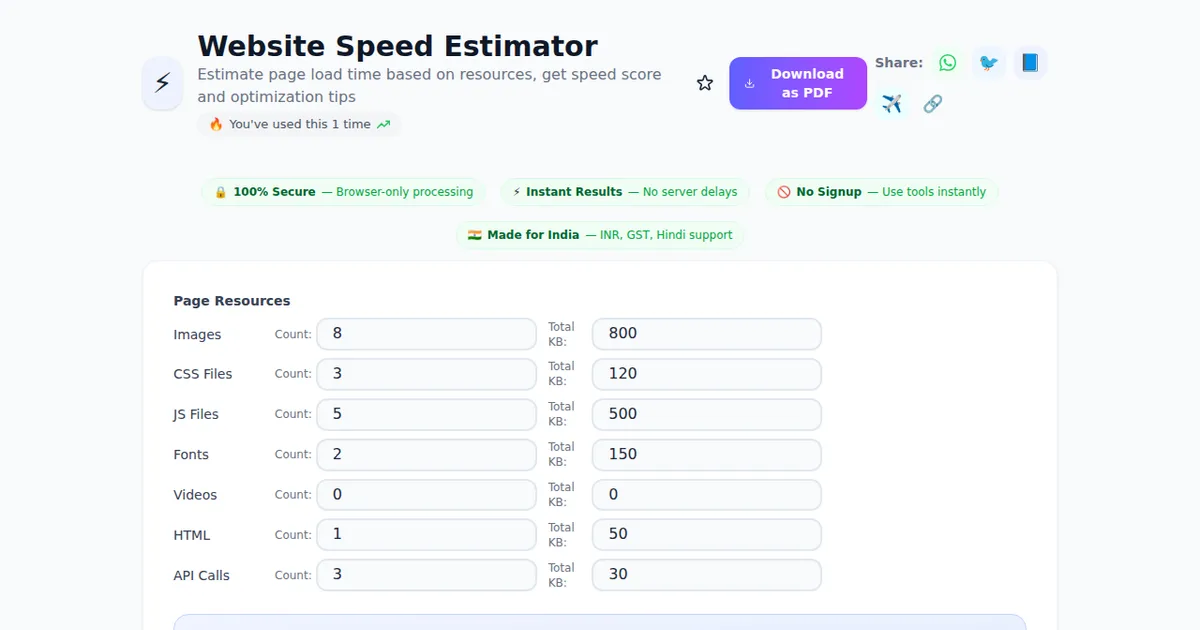Click the 100% Secure badge
This screenshot has width=1200, height=630.
click(x=343, y=192)
